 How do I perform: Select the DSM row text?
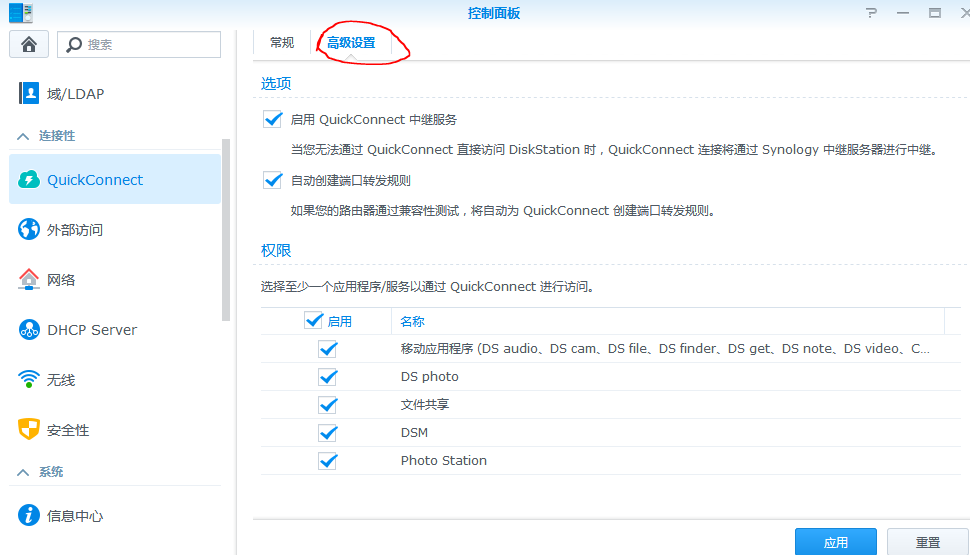point(414,432)
